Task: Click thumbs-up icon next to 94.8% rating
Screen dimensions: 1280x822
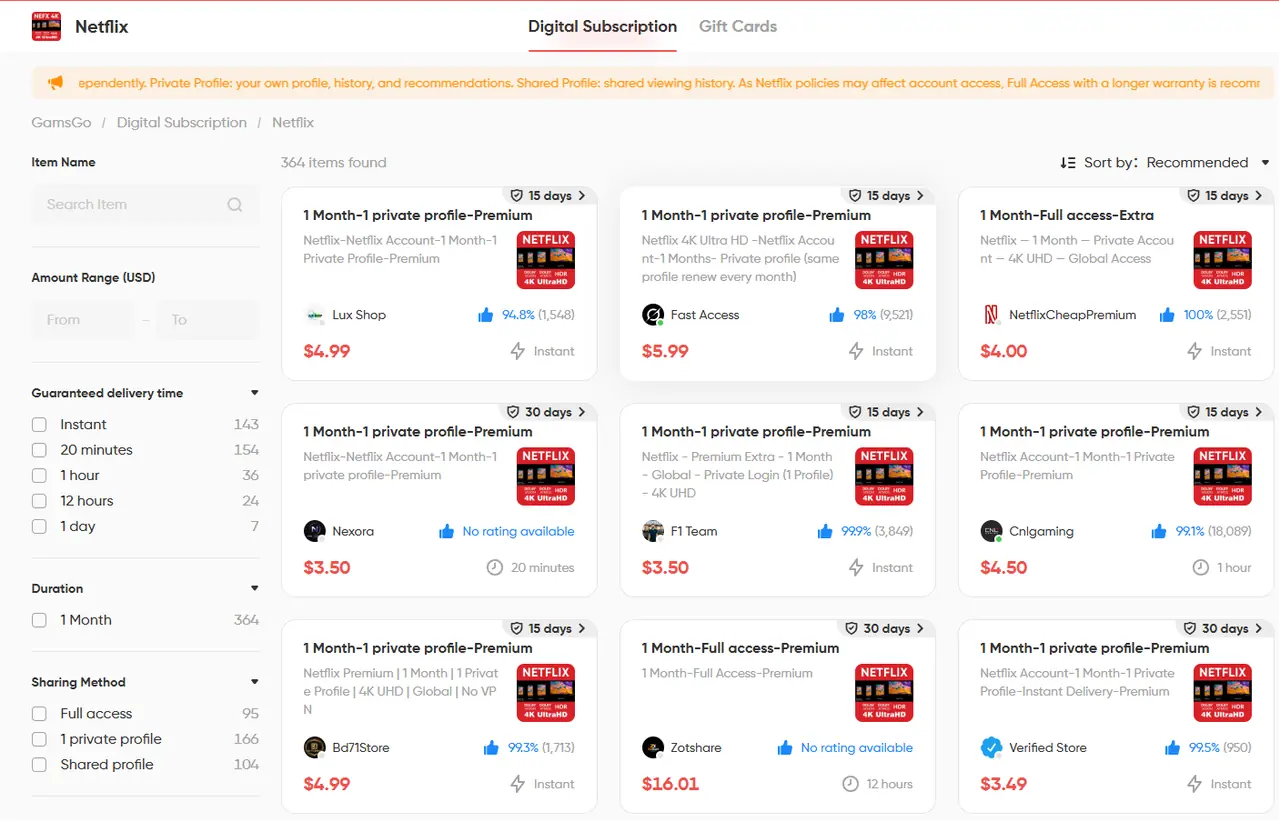Action: pos(486,315)
